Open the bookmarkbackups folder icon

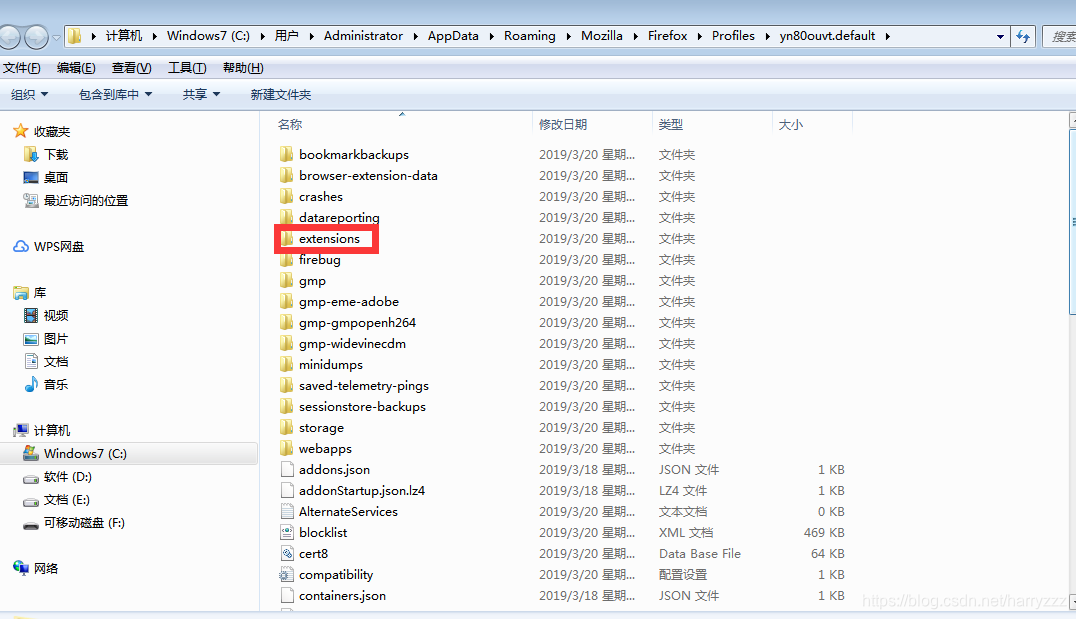pyautogui.click(x=287, y=154)
